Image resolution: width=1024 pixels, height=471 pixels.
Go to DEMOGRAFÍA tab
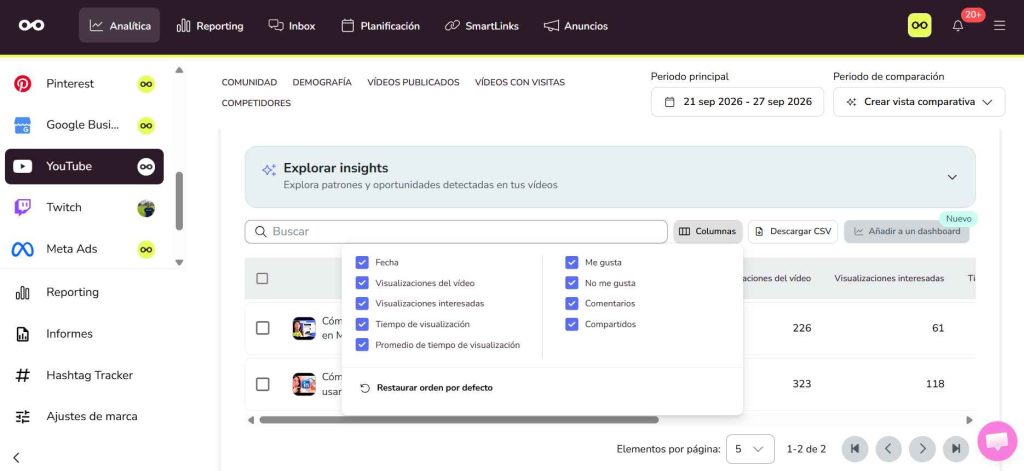point(322,82)
